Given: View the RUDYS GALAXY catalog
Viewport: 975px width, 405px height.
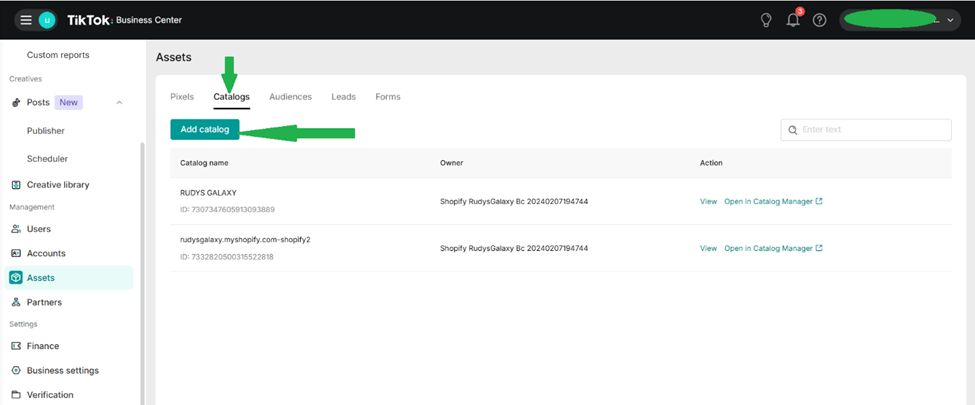Looking at the screenshot, I should [707, 202].
